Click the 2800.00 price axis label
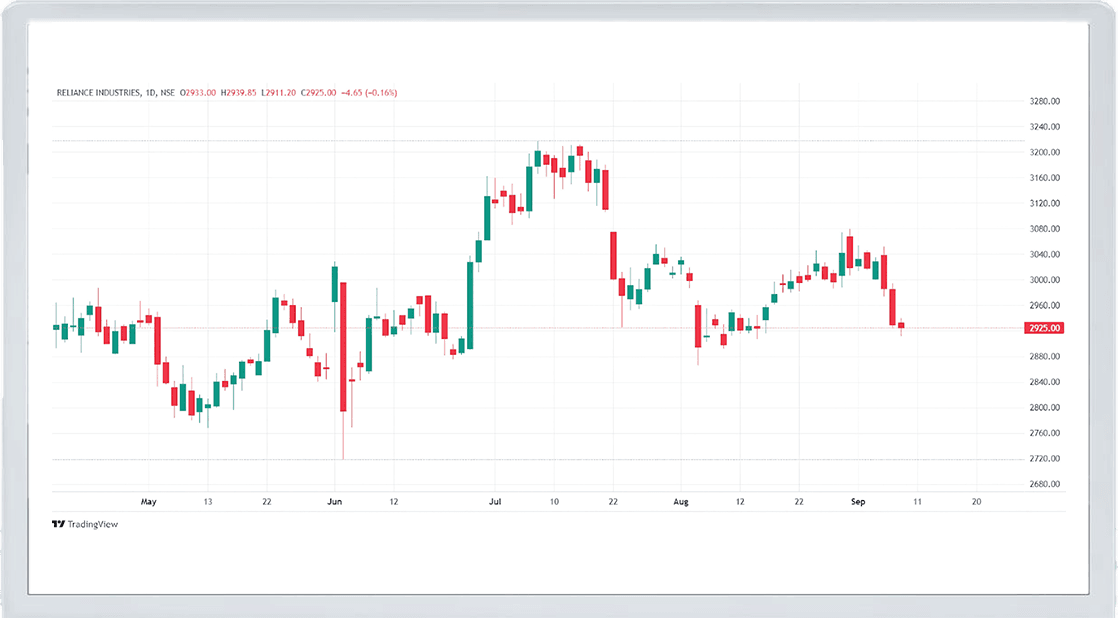Image resolution: width=1118 pixels, height=618 pixels. coord(1043,408)
